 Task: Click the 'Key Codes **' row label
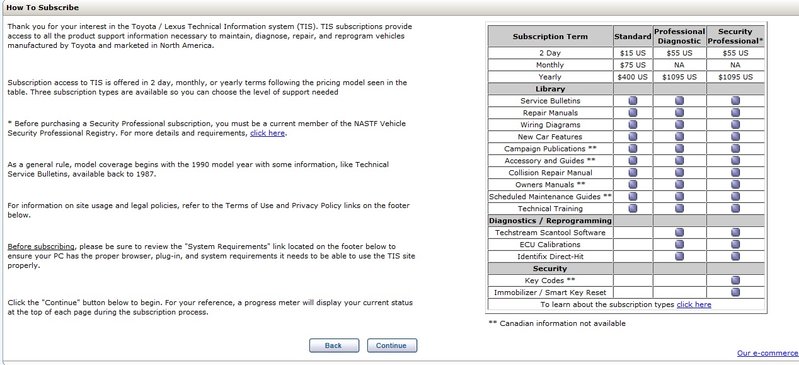550,280
